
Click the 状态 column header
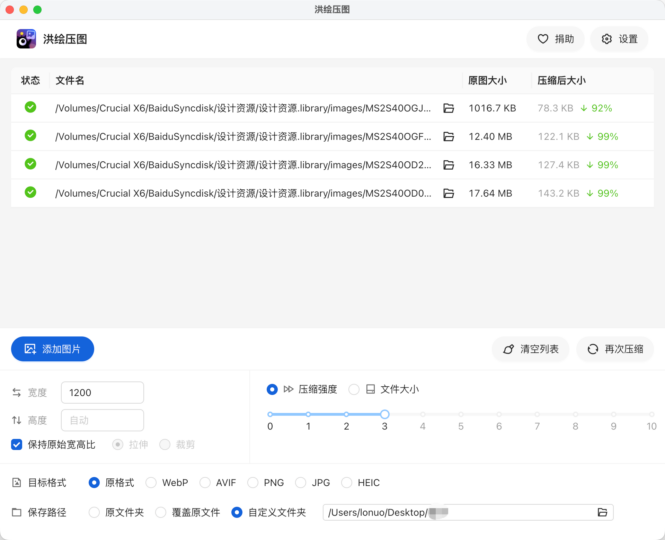[x=31, y=80]
